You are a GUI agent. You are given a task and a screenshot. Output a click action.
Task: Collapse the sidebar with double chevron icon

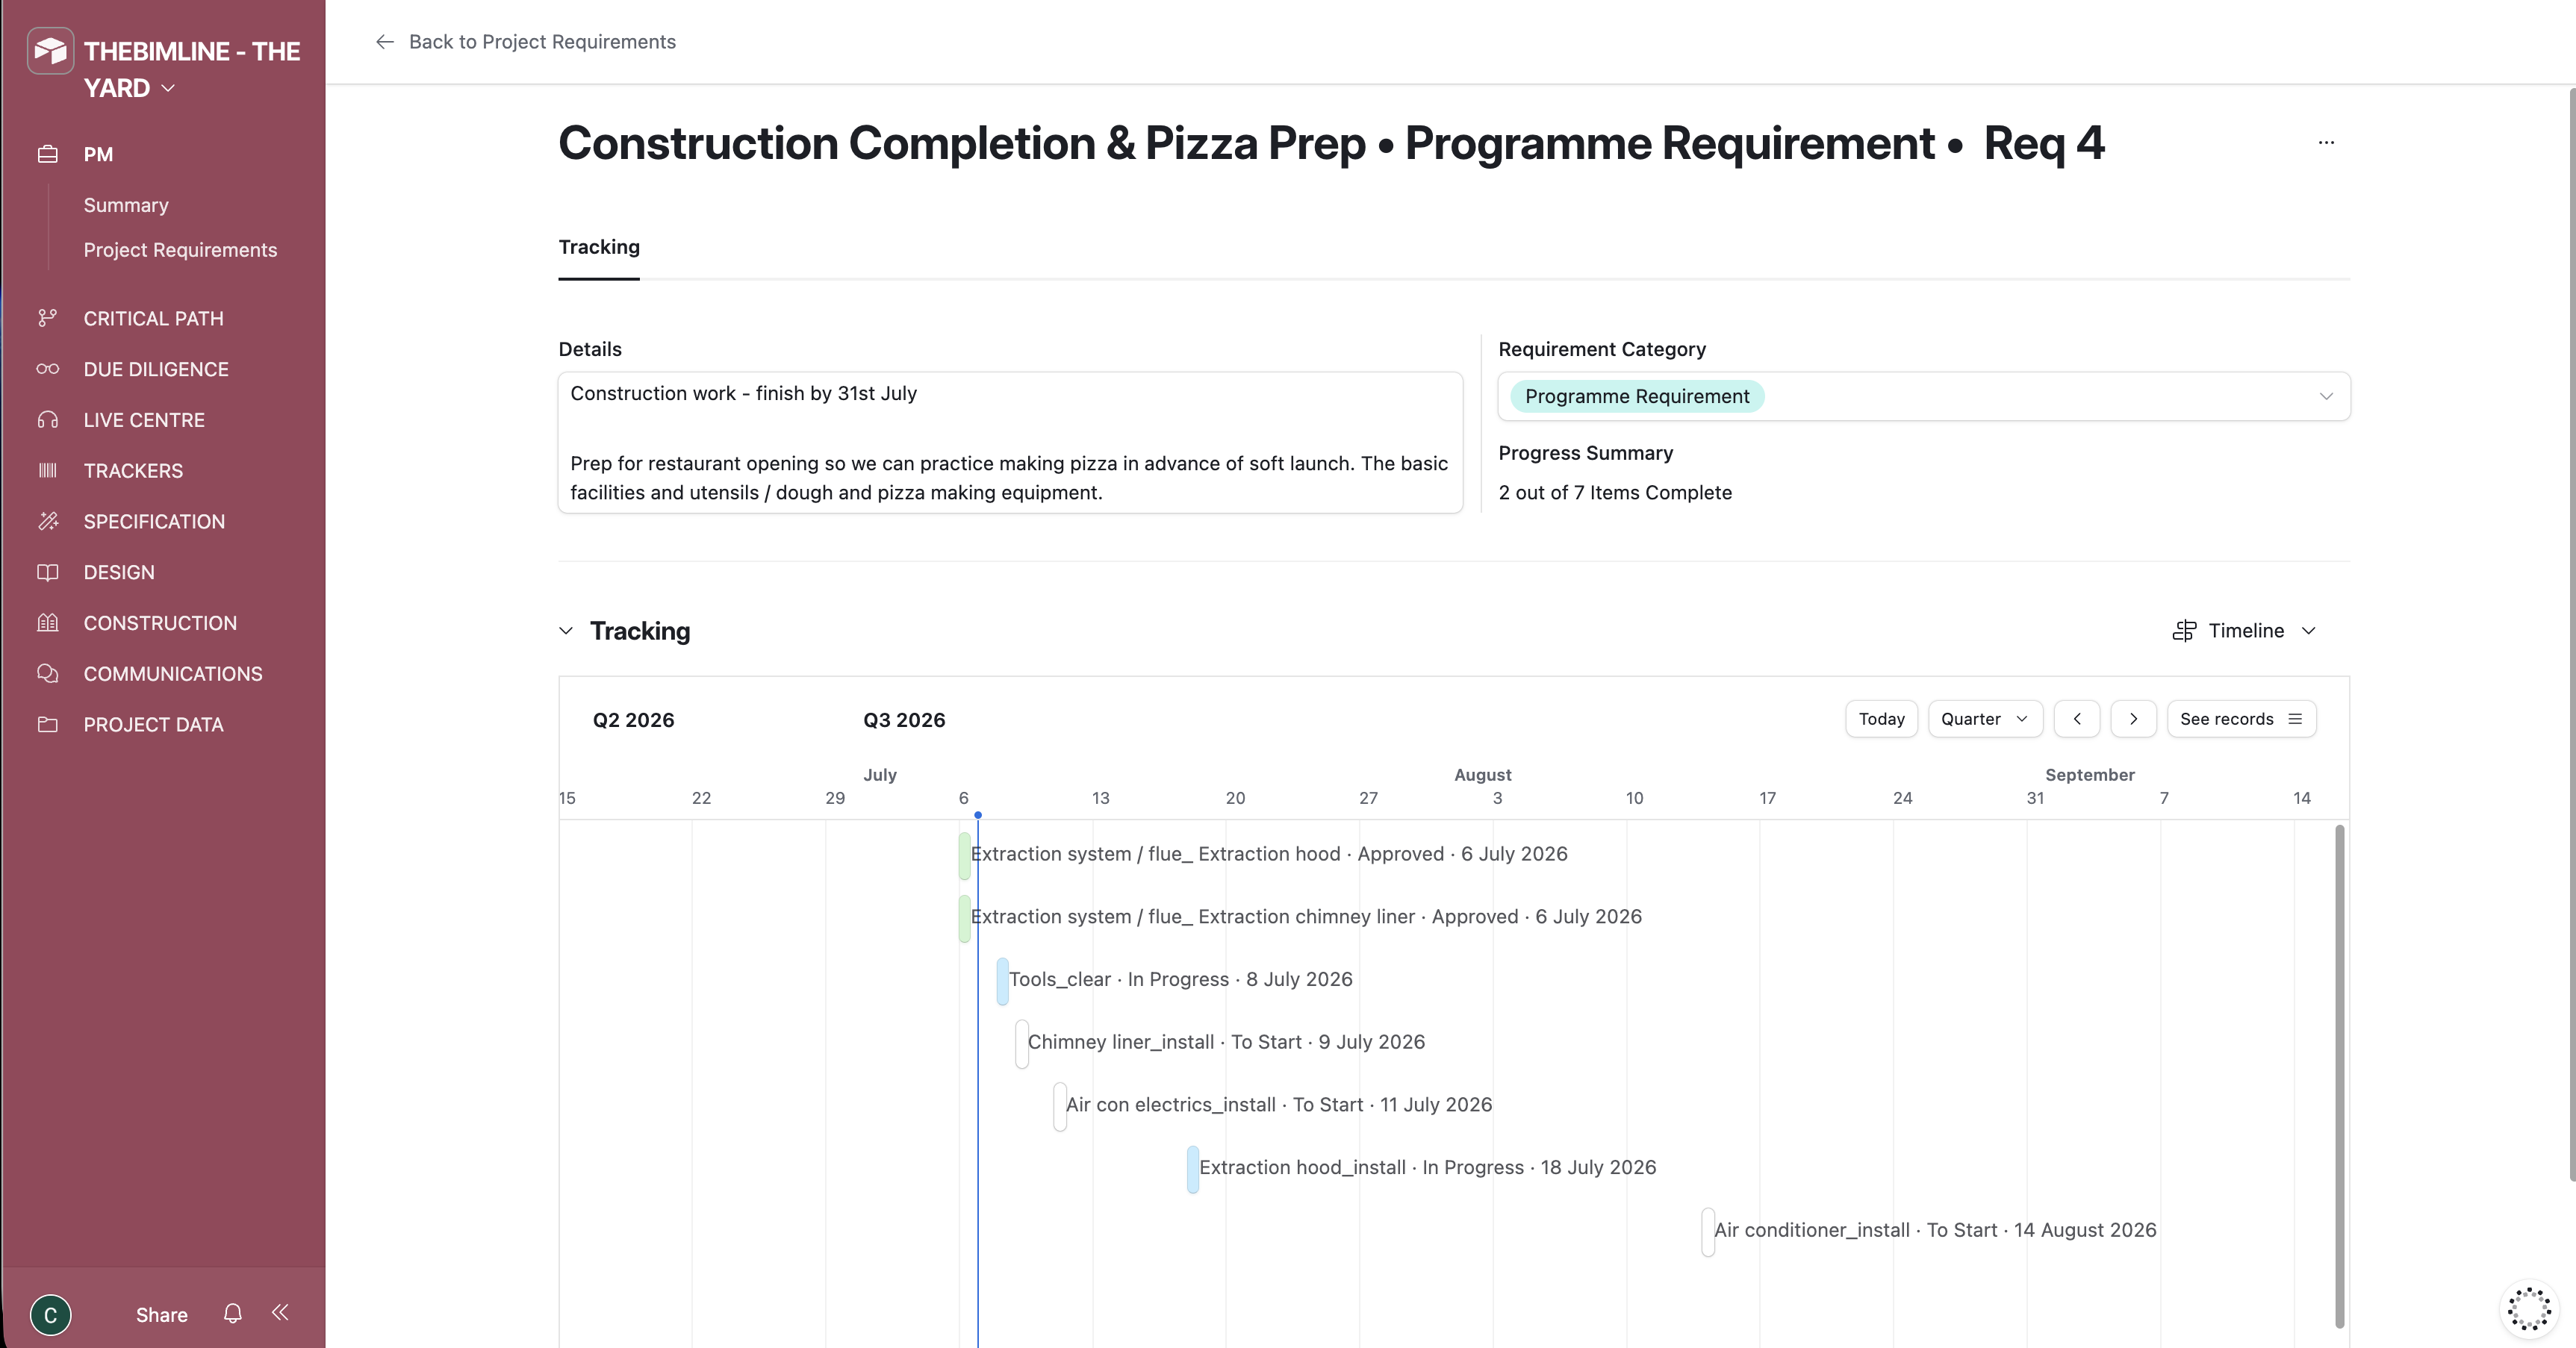pos(280,1312)
